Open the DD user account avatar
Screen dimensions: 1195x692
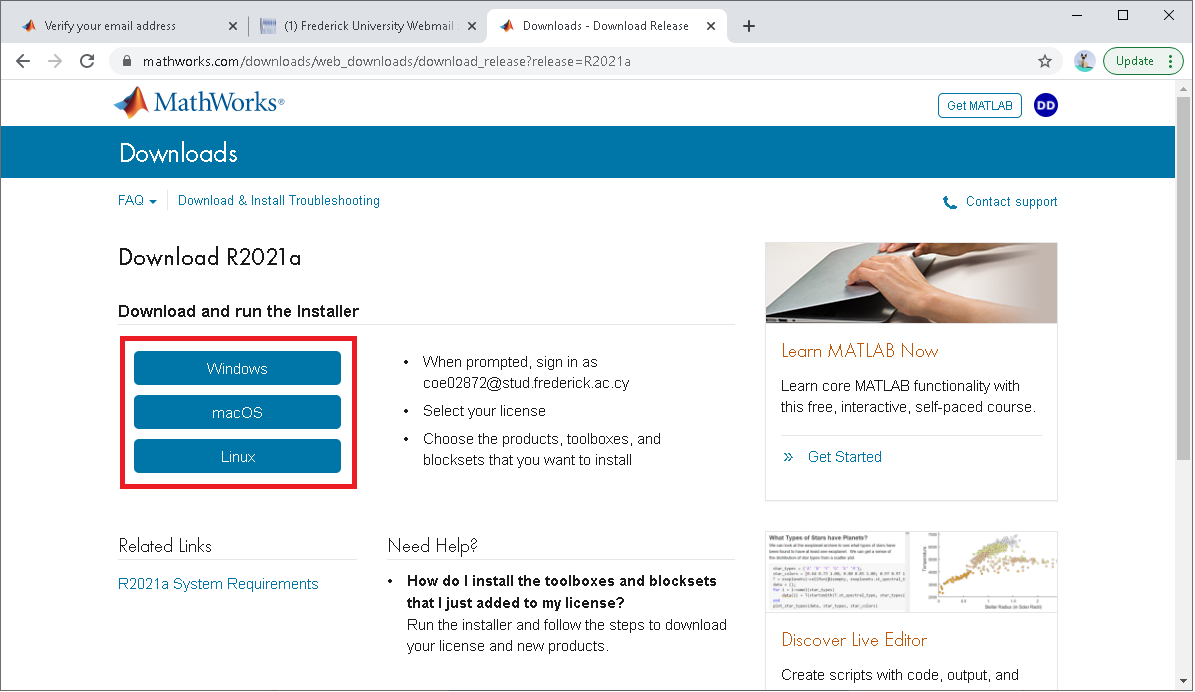point(1045,105)
